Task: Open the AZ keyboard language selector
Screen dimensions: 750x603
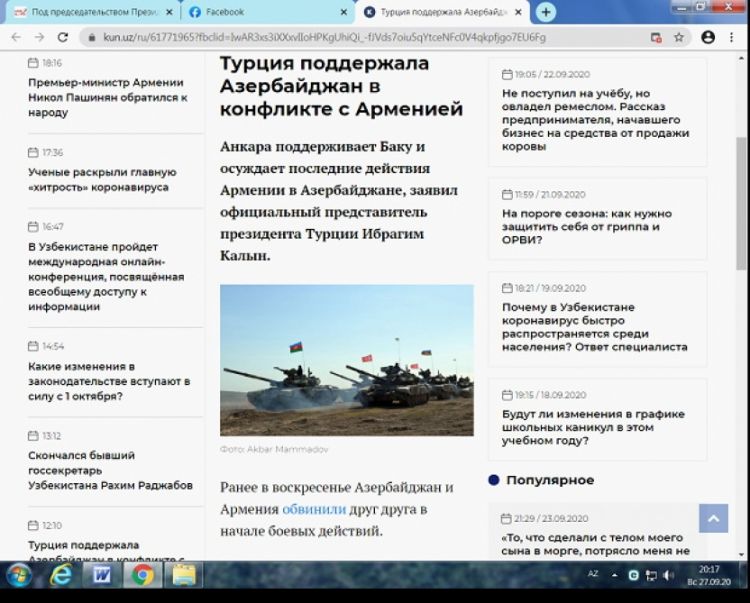Action: [x=593, y=575]
